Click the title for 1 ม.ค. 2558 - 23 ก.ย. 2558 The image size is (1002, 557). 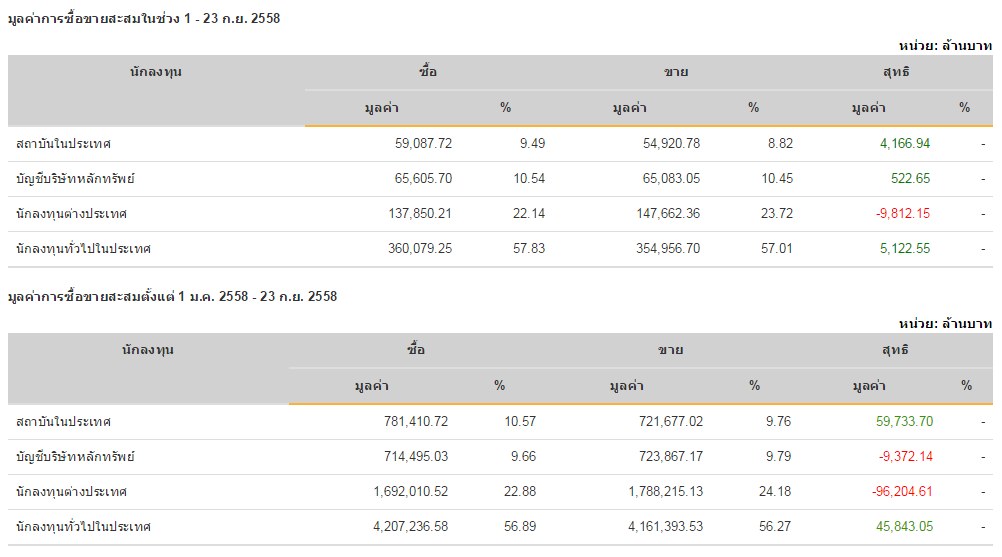point(172,297)
